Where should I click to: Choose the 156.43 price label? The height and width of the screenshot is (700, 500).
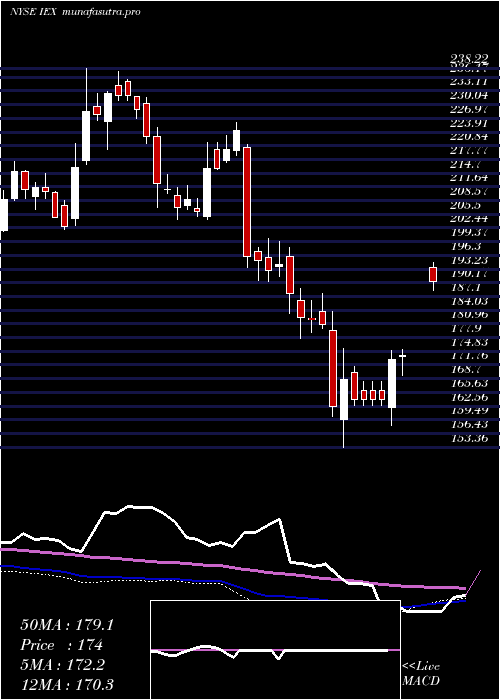coord(469,425)
